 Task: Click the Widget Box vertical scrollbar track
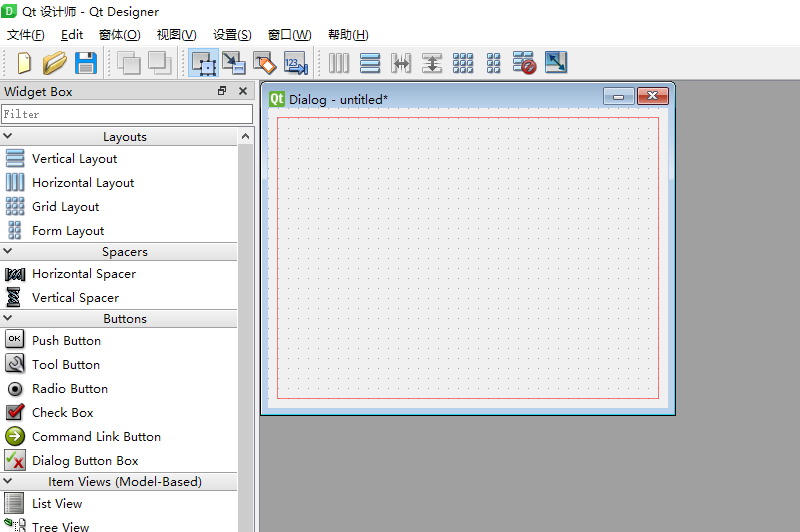click(x=245, y=337)
